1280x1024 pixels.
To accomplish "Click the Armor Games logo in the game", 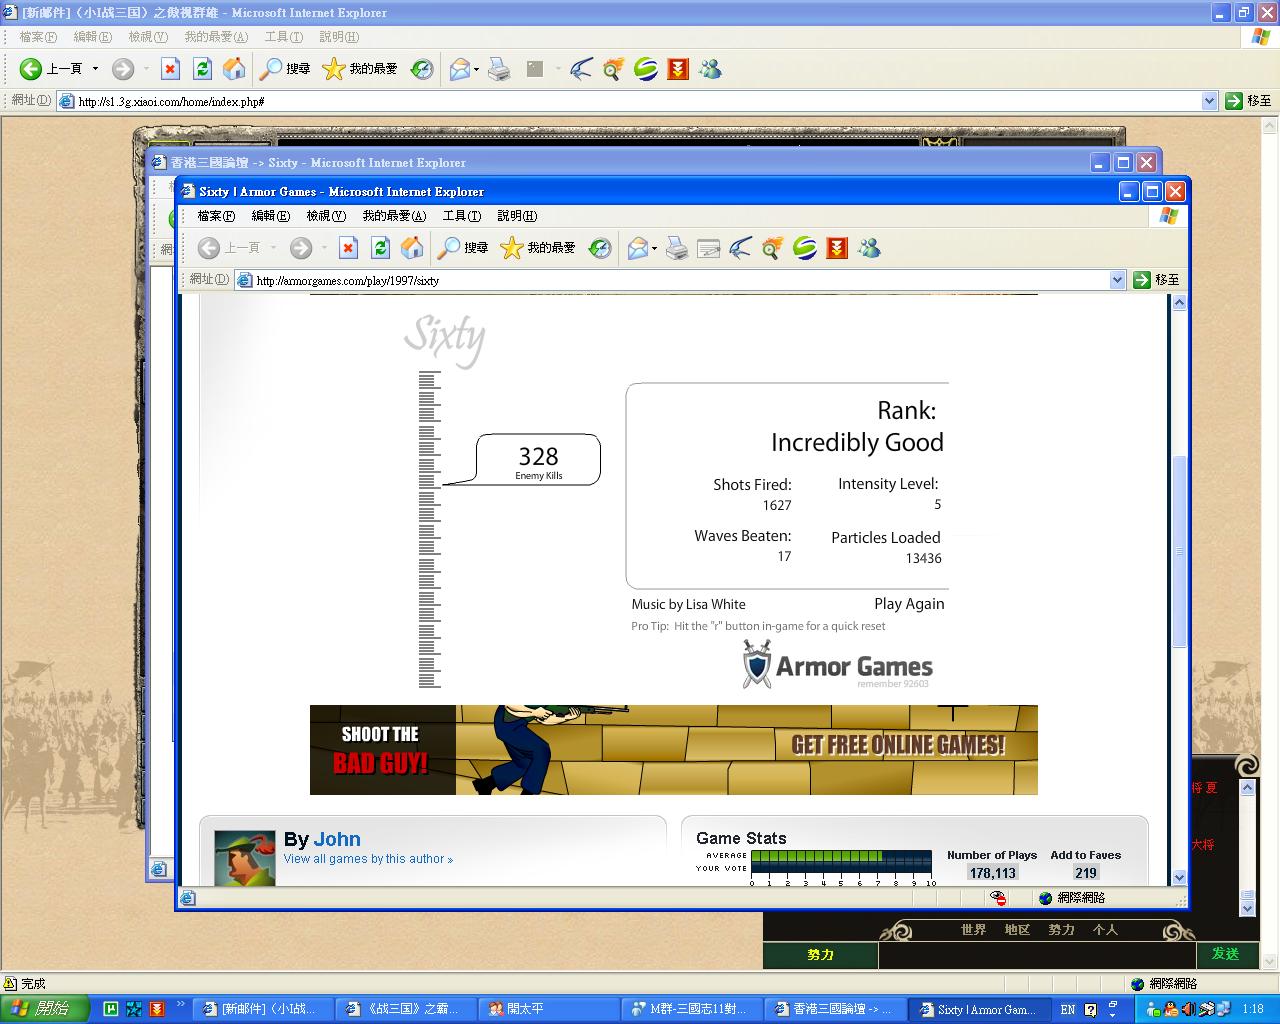I will tap(837, 666).
